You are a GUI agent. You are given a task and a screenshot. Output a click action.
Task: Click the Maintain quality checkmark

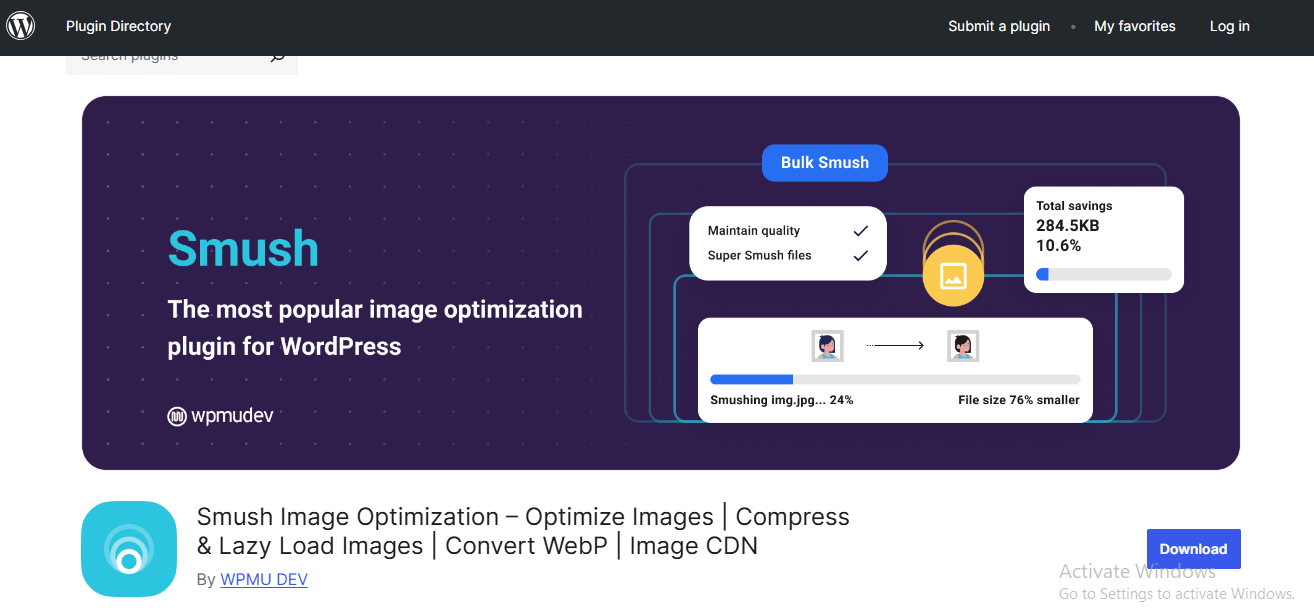pyautogui.click(x=860, y=231)
